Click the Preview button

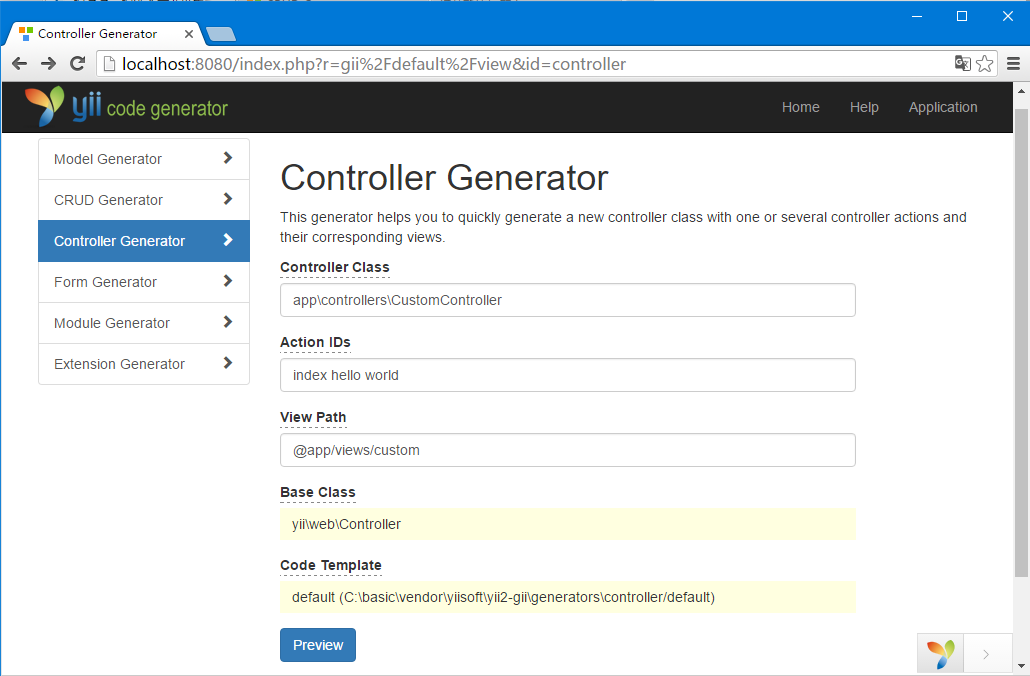318,645
